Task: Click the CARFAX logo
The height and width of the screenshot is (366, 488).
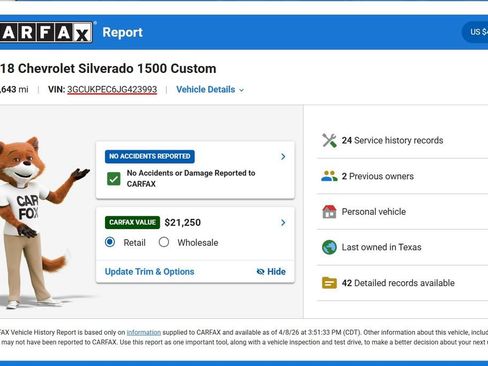Action: click(x=46, y=32)
